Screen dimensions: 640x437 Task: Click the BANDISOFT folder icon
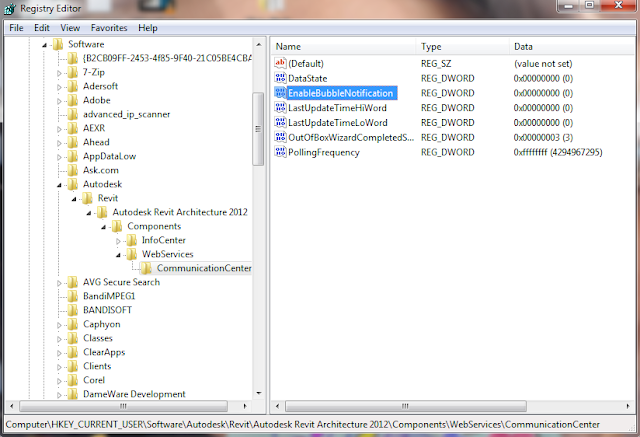pos(73,310)
